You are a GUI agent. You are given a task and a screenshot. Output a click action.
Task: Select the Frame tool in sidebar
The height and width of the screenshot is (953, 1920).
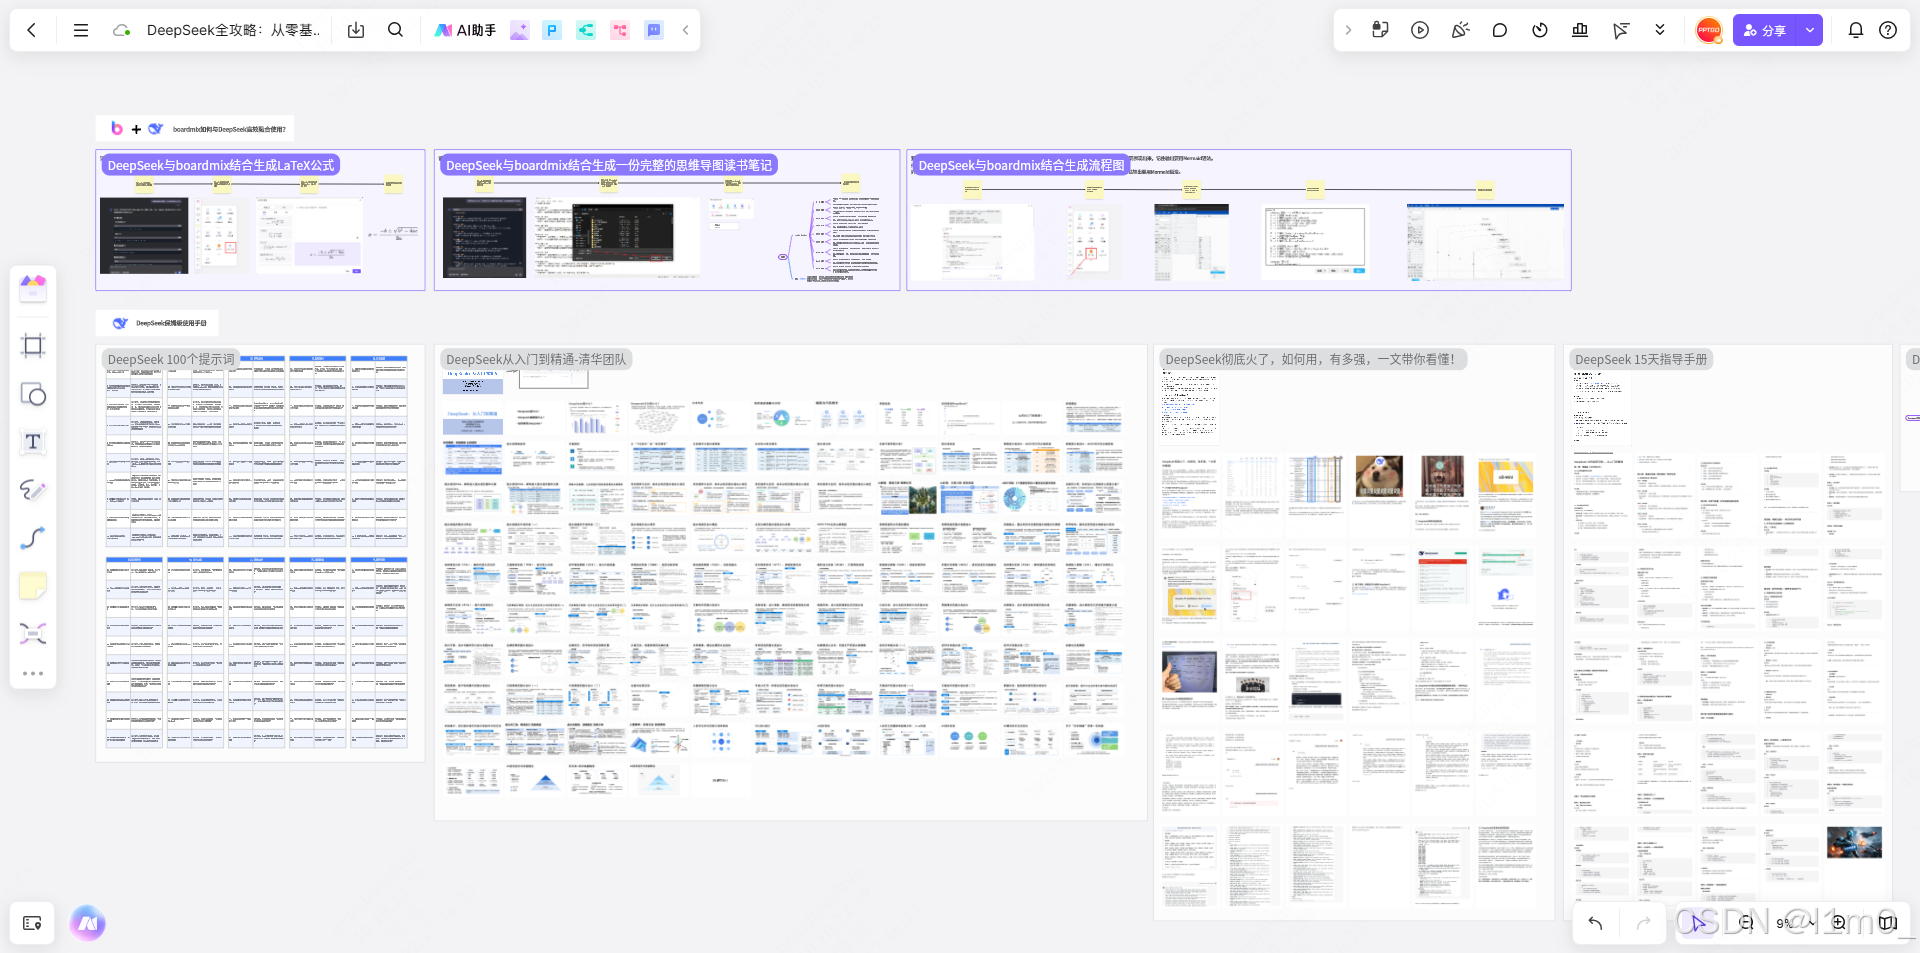click(33, 346)
